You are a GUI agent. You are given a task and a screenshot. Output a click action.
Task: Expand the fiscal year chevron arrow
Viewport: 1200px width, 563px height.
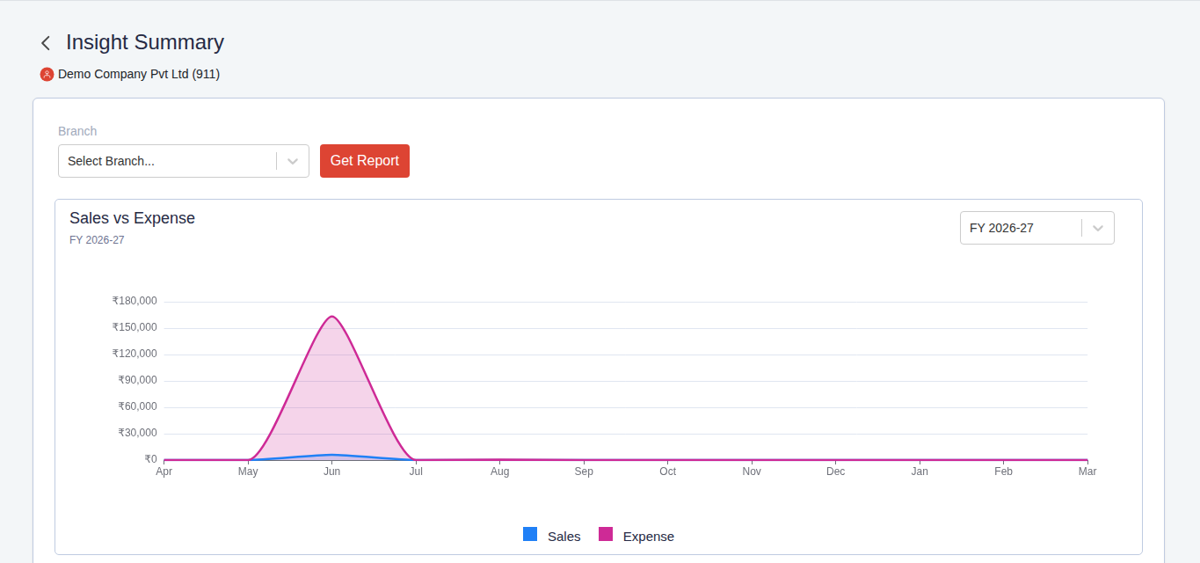(x=1098, y=228)
